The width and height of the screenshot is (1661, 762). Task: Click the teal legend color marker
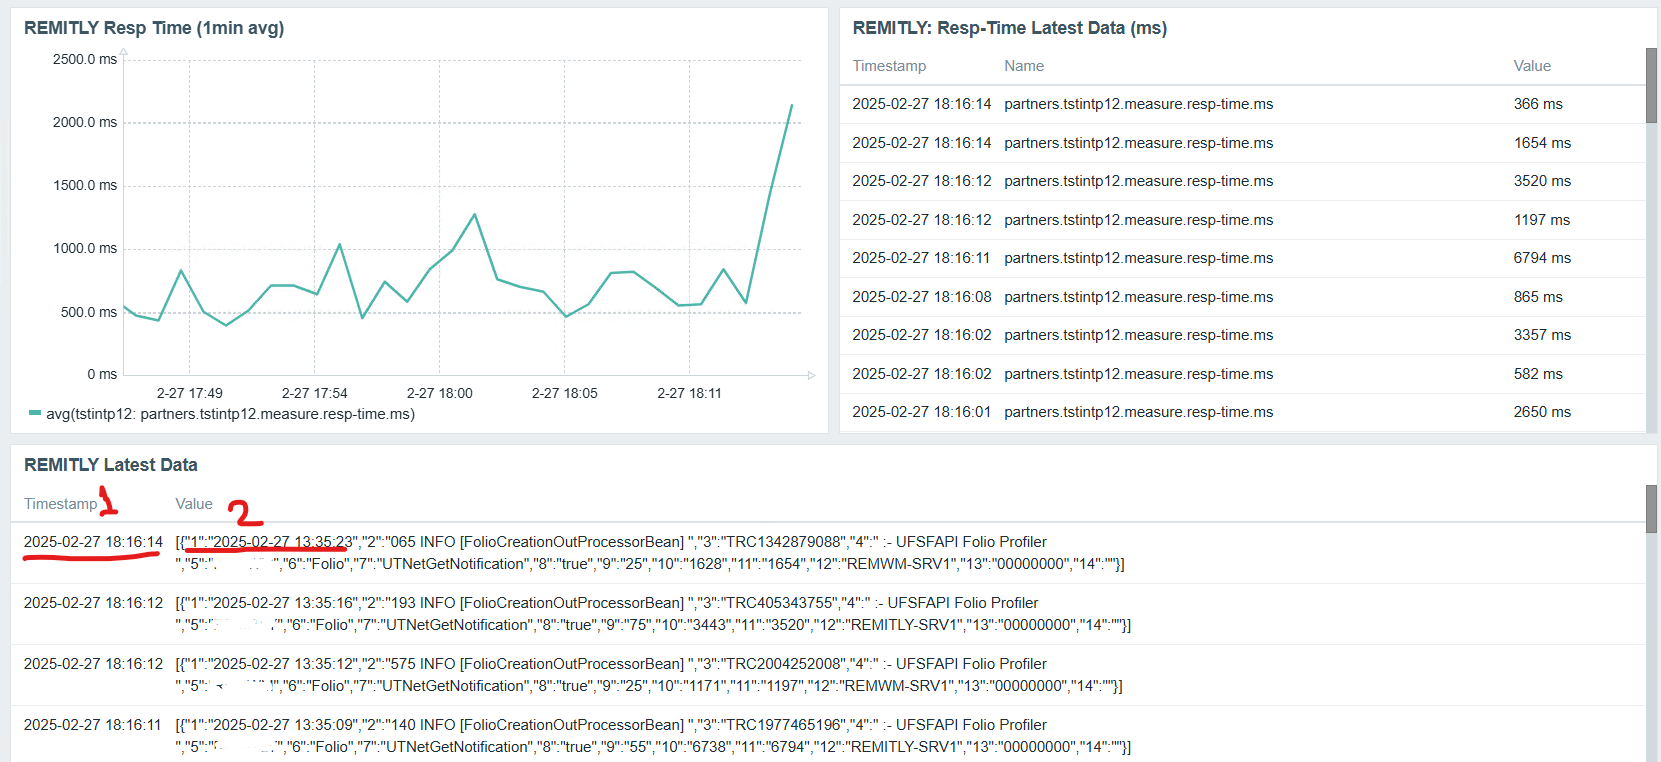(35, 413)
